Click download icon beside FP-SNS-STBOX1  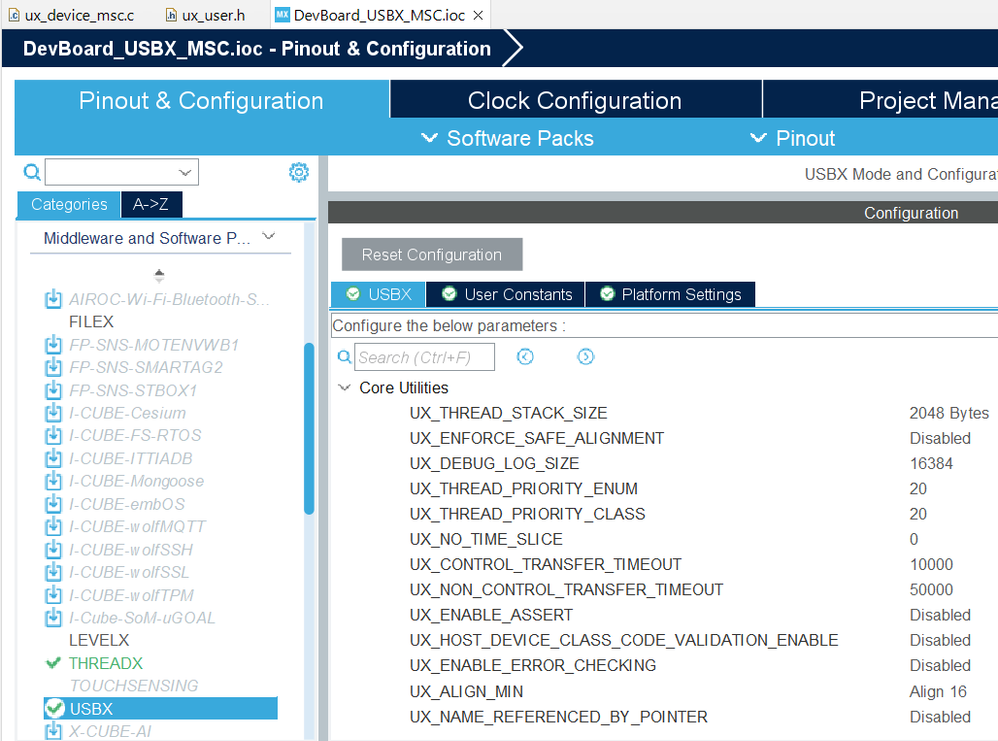pyautogui.click(x=53, y=390)
